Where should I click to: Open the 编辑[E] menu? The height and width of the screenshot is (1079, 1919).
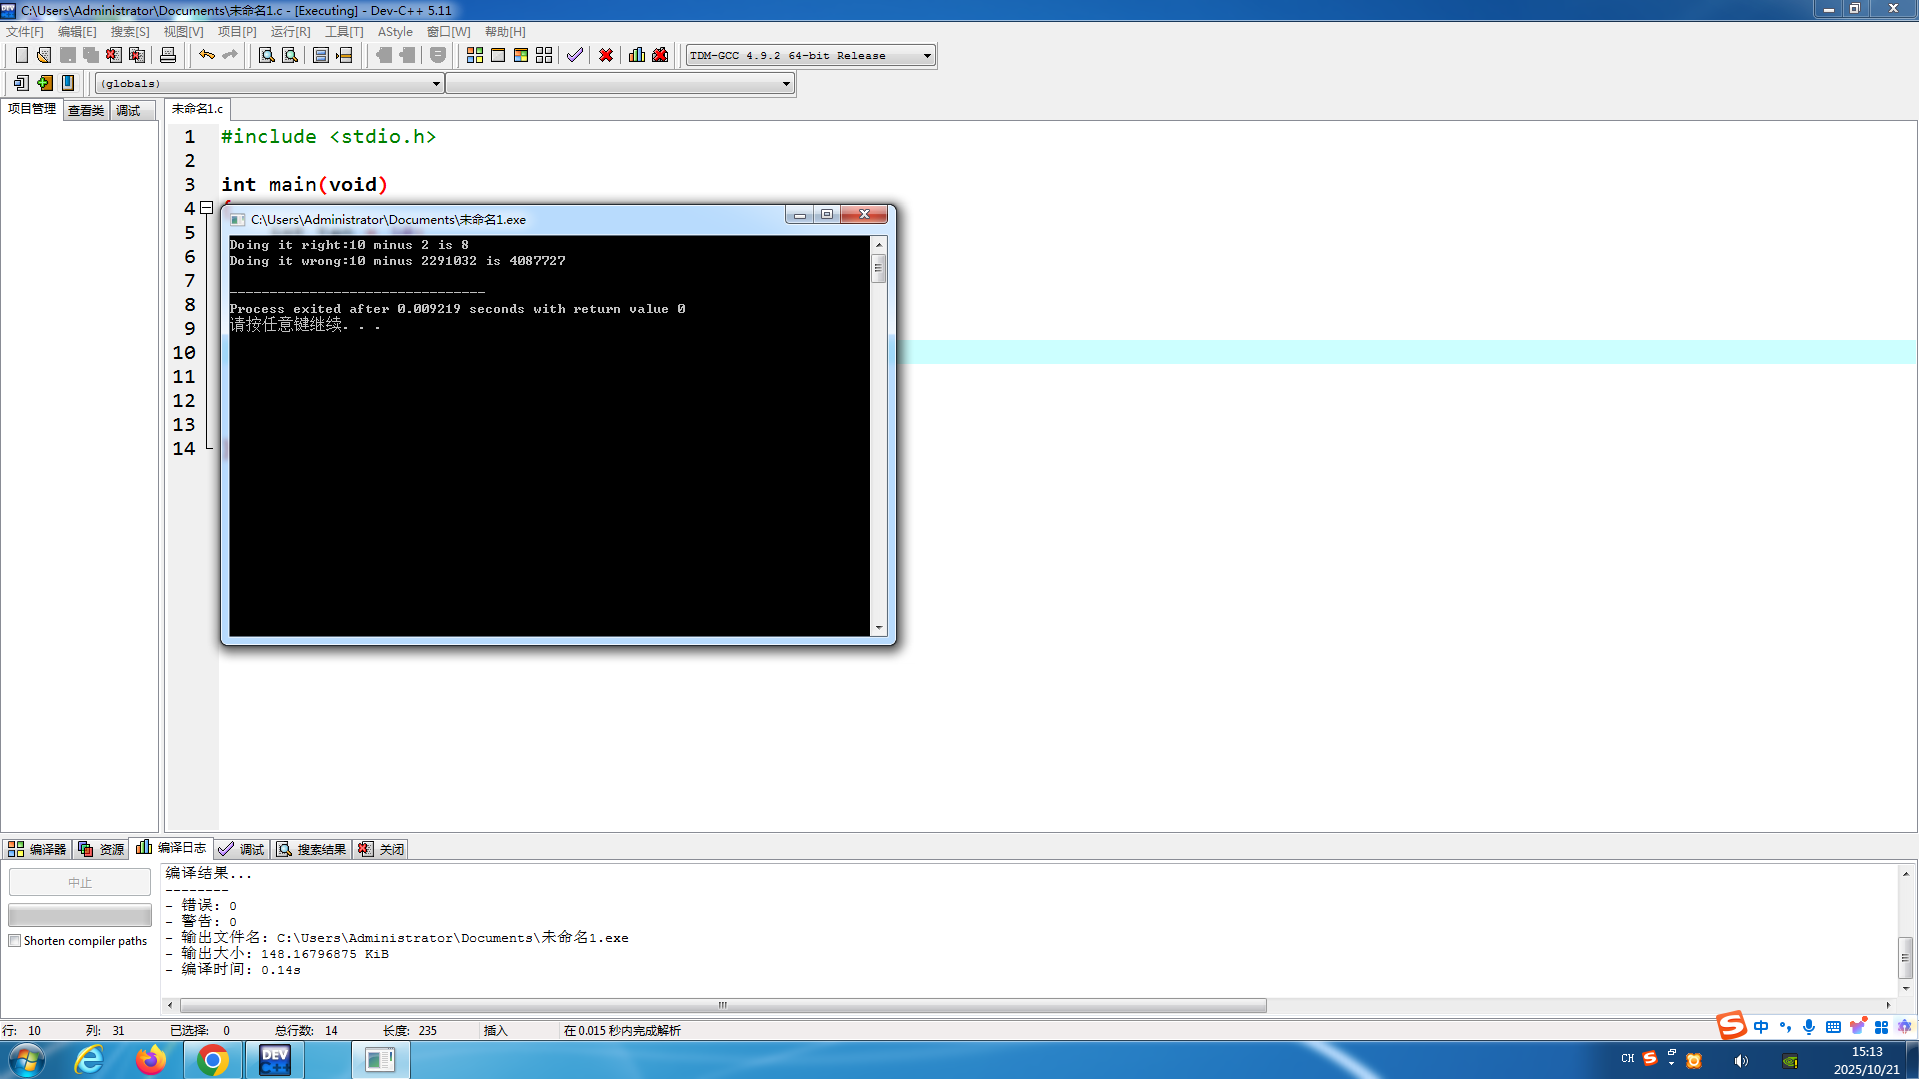[x=77, y=32]
